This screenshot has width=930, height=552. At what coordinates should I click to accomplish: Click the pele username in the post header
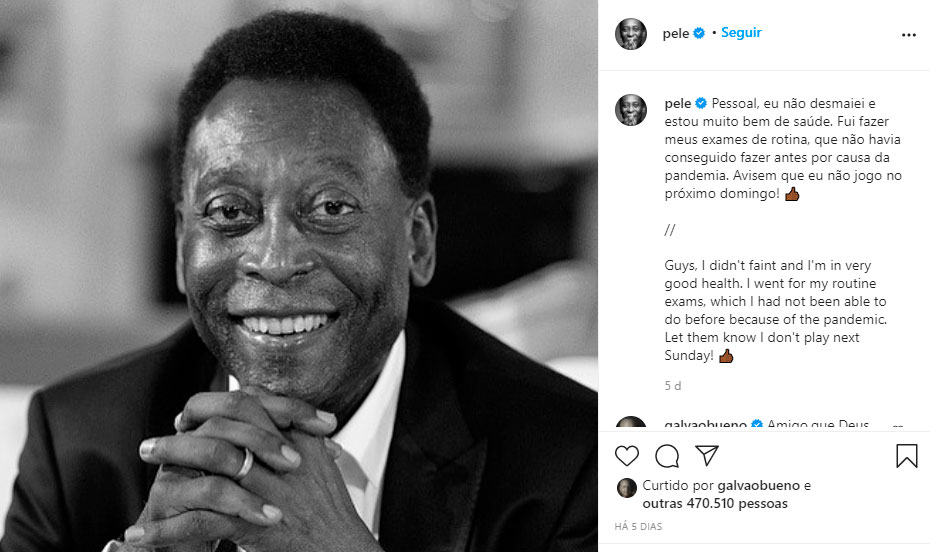pyautogui.click(x=676, y=33)
